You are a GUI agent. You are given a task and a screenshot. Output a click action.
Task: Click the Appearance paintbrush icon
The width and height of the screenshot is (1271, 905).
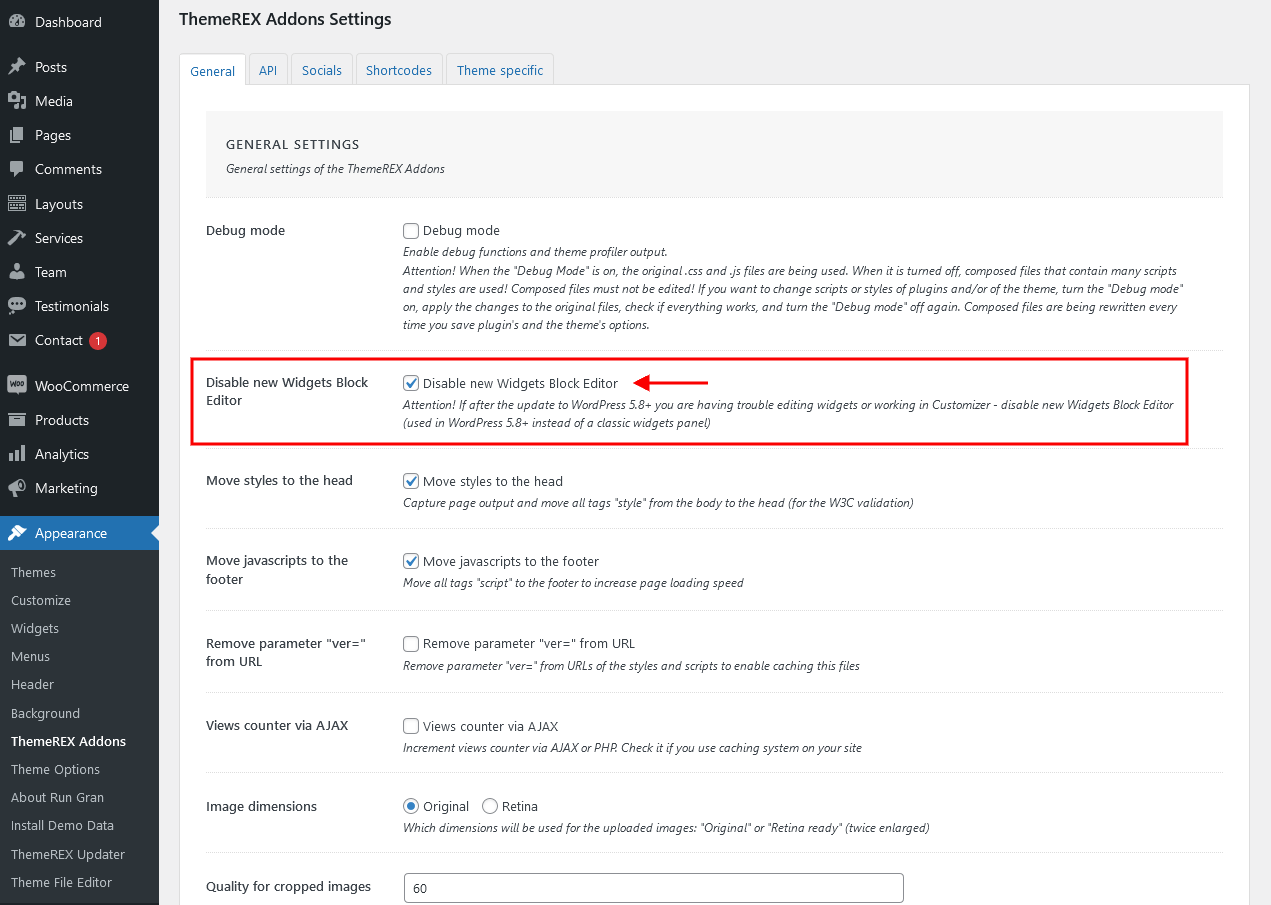tap(17, 533)
